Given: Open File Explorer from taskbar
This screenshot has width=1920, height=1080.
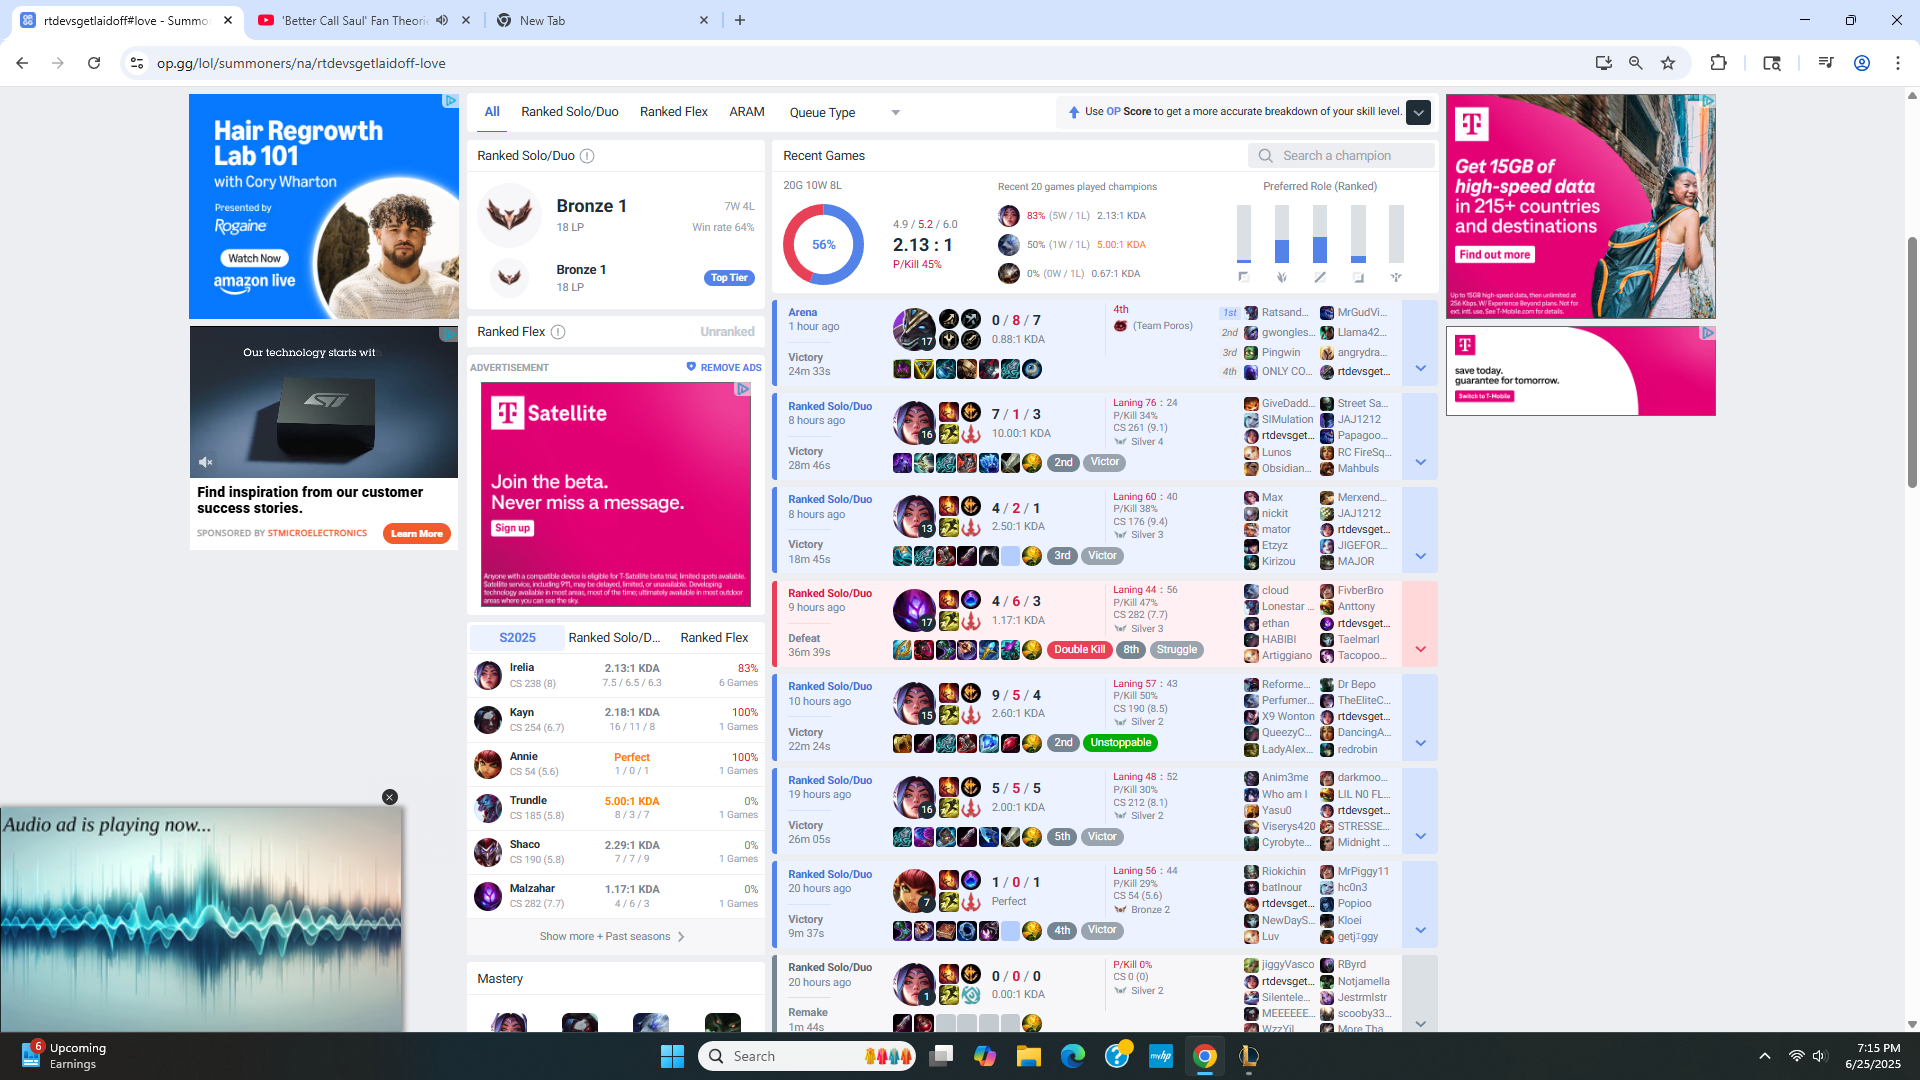Looking at the screenshot, I should (1029, 1056).
